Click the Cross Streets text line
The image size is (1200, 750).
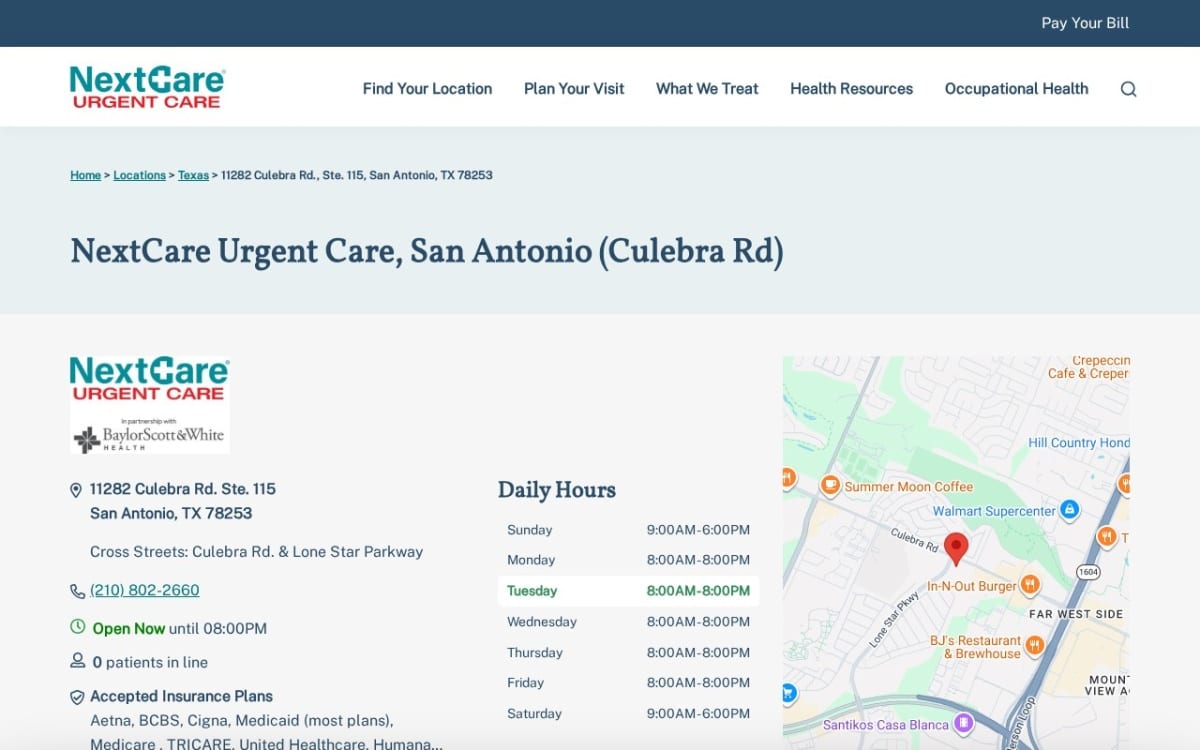coord(256,552)
